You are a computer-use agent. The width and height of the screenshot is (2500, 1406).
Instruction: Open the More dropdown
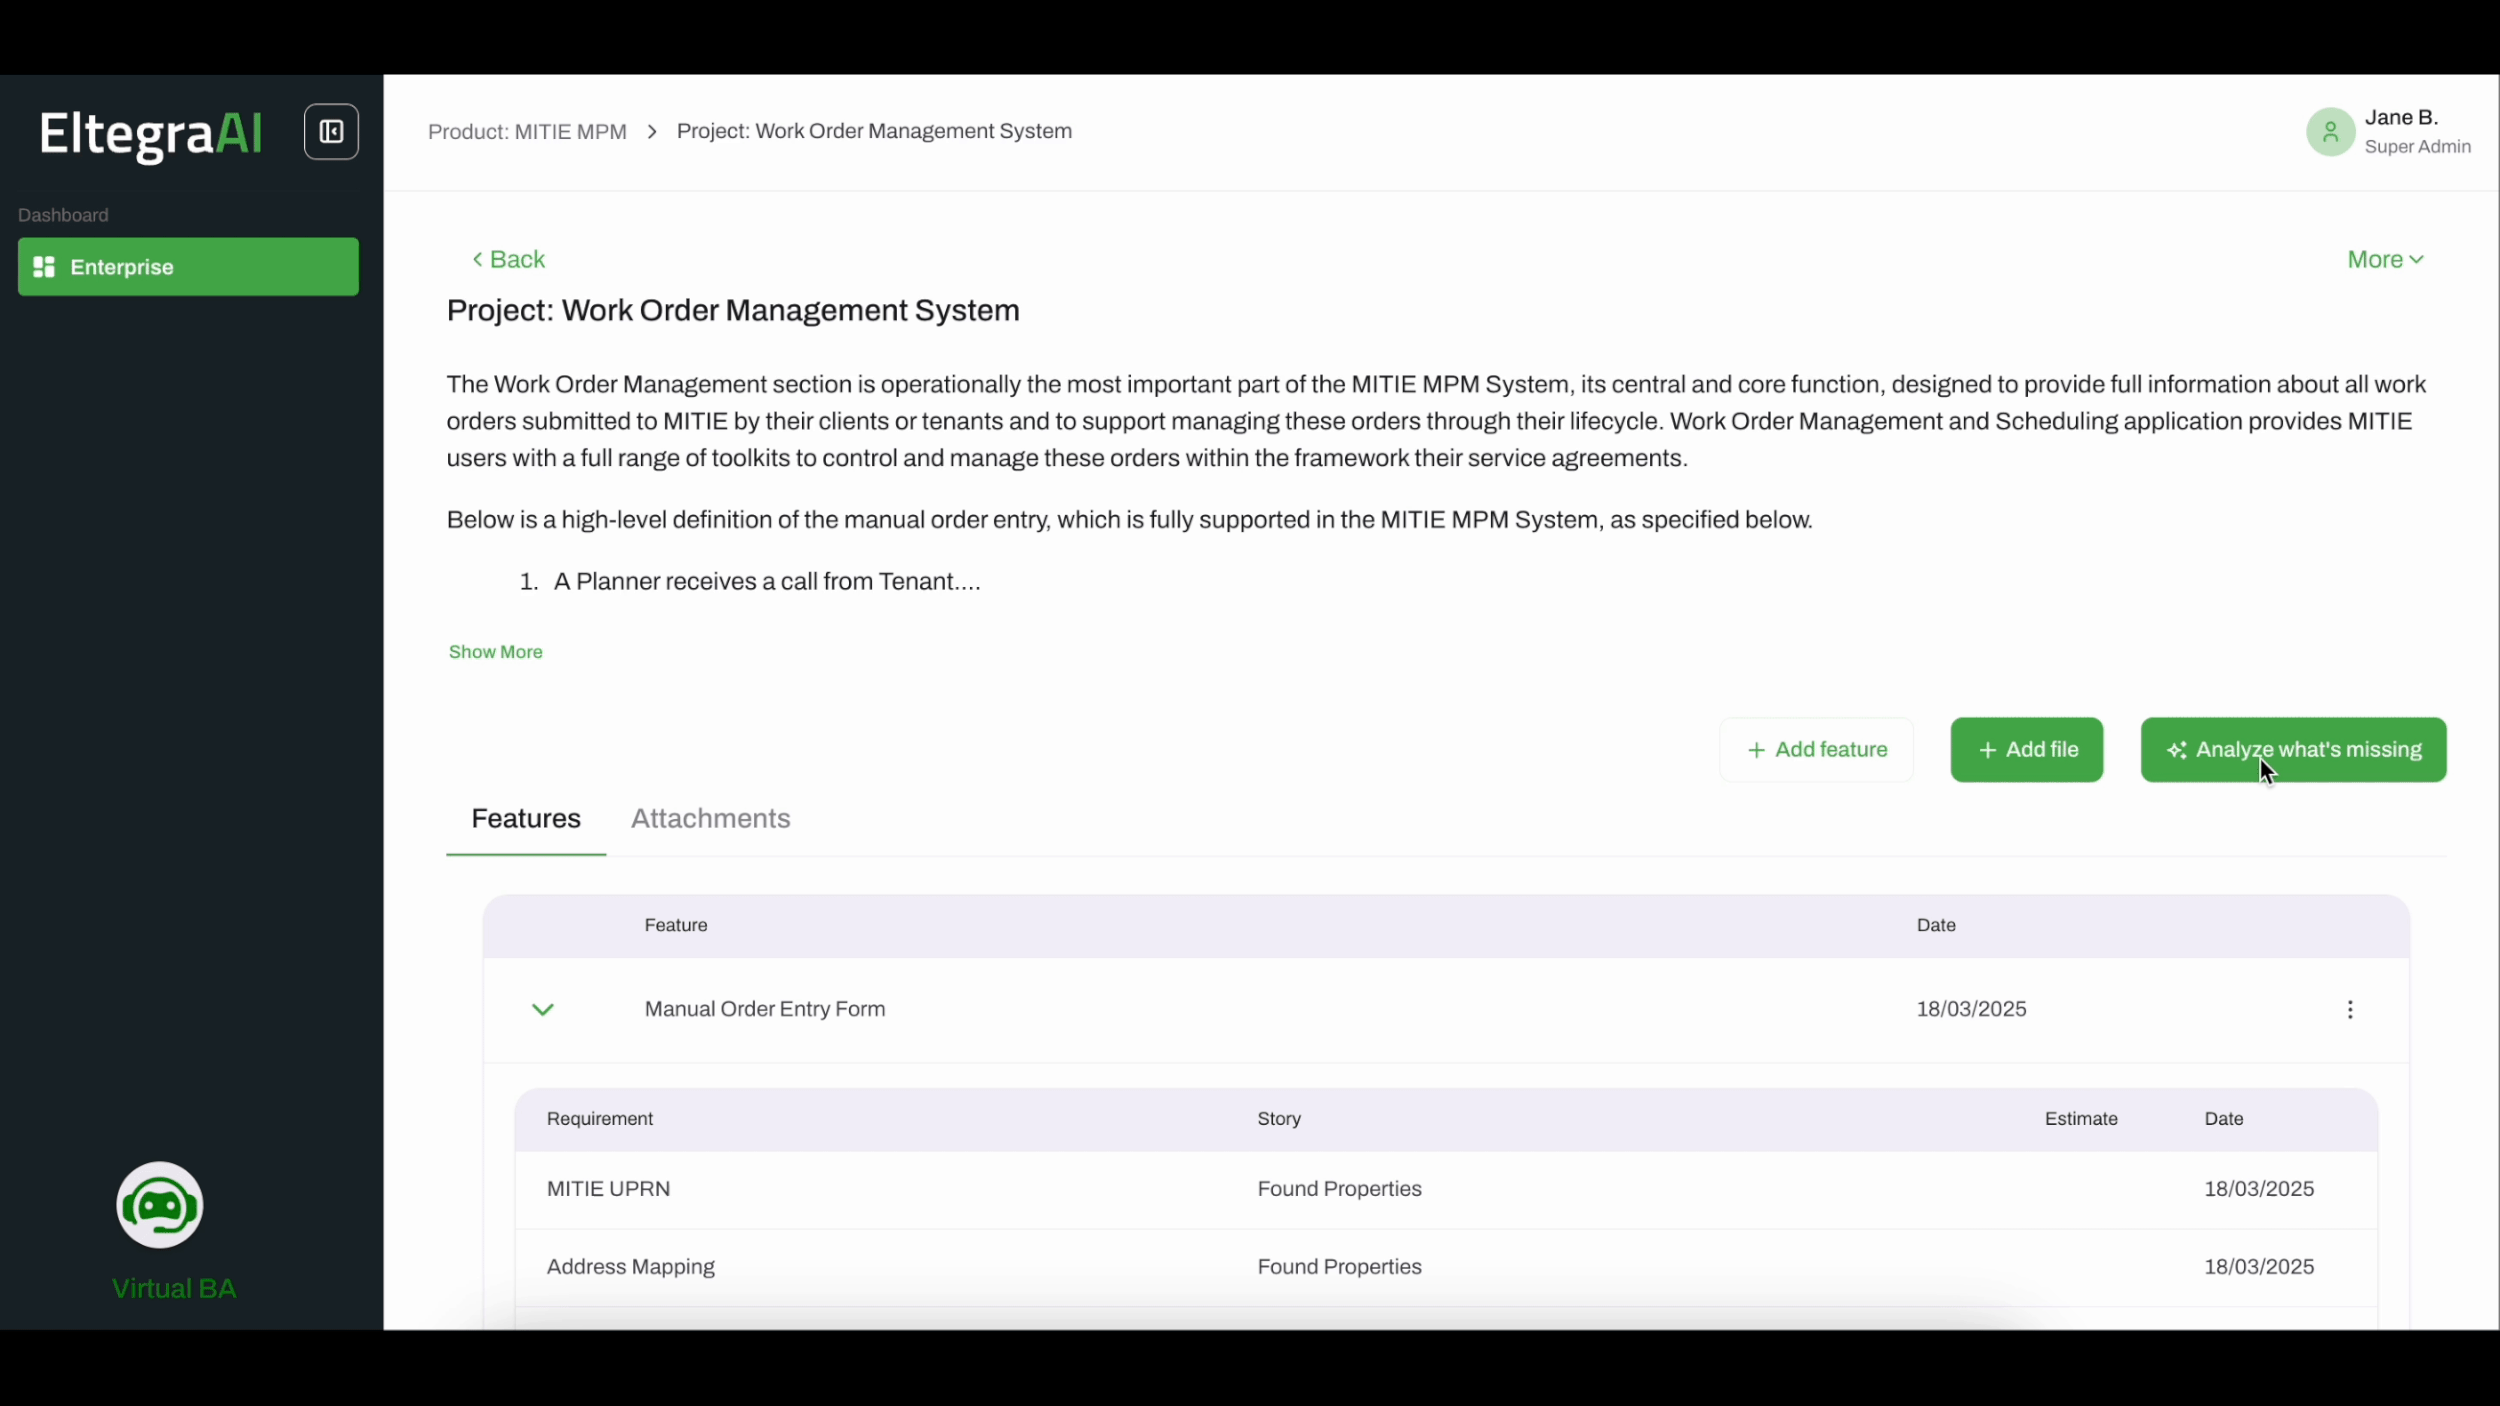(2385, 259)
